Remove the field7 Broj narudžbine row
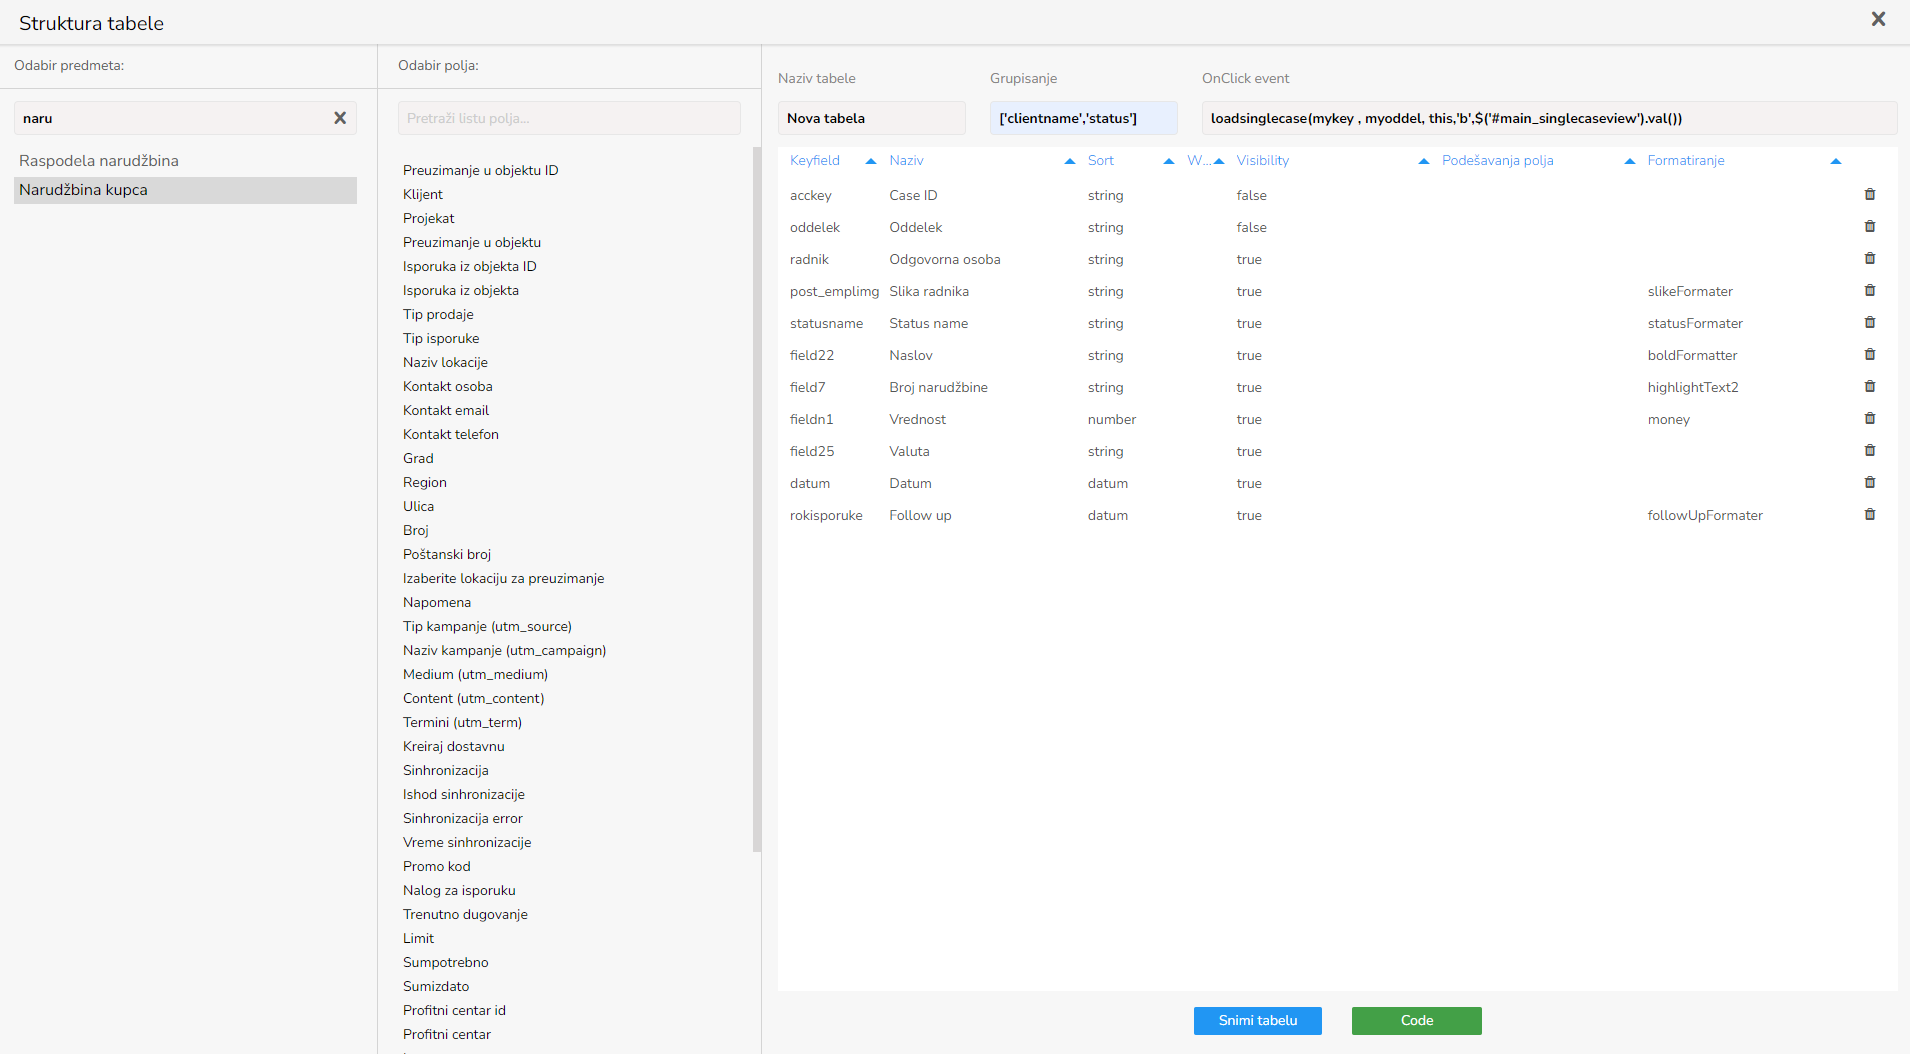The image size is (1910, 1054). [x=1870, y=387]
